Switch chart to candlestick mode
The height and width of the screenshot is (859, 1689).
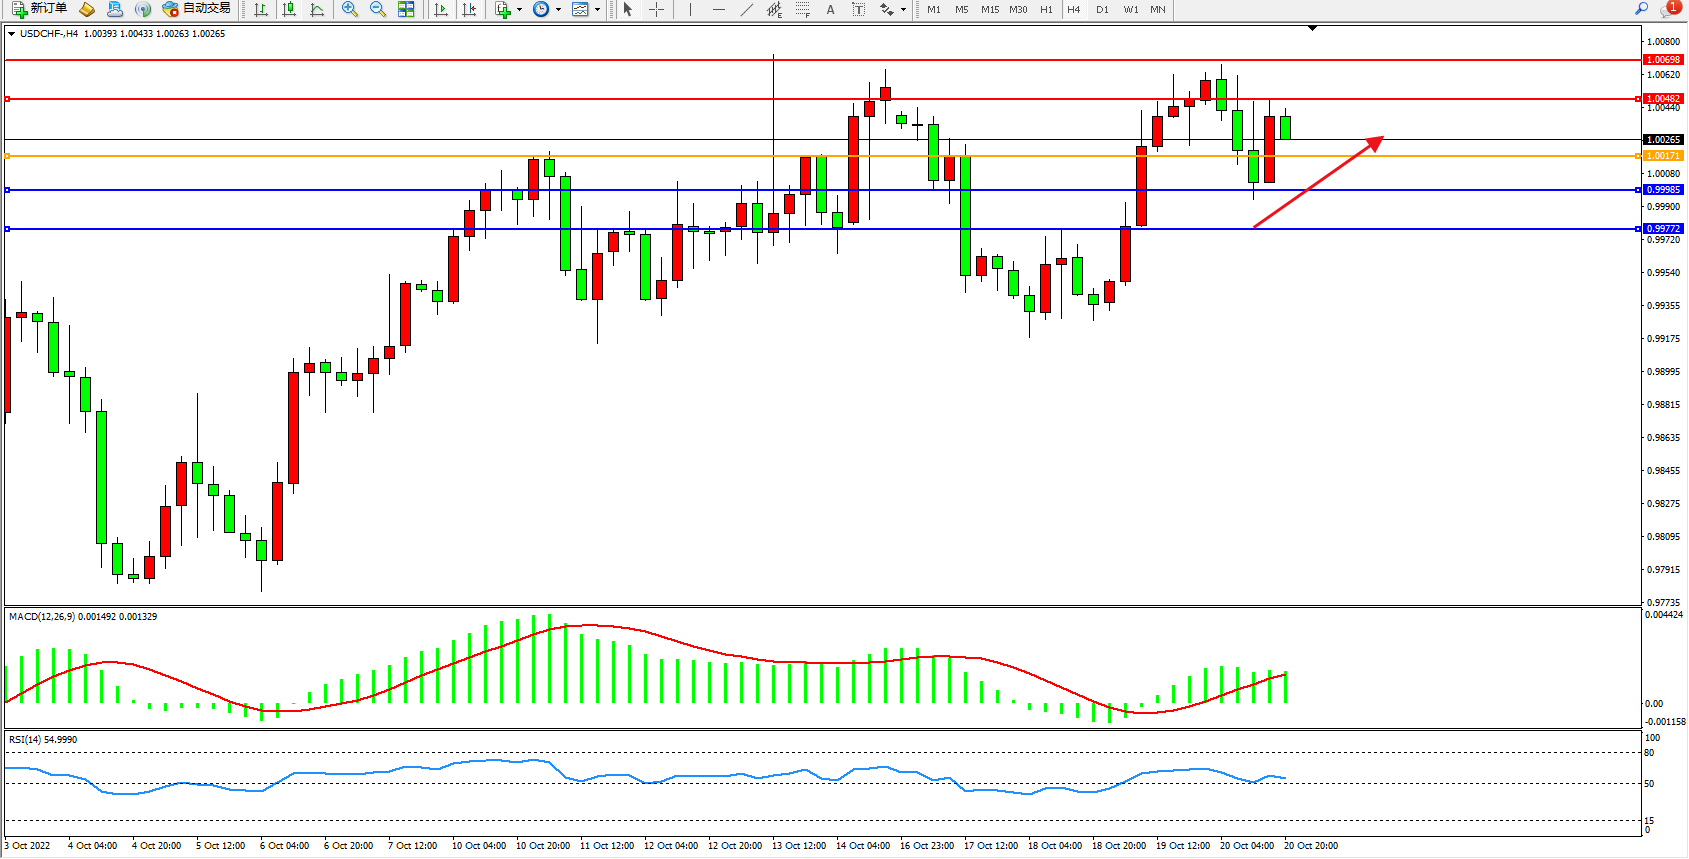[x=289, y=9]
